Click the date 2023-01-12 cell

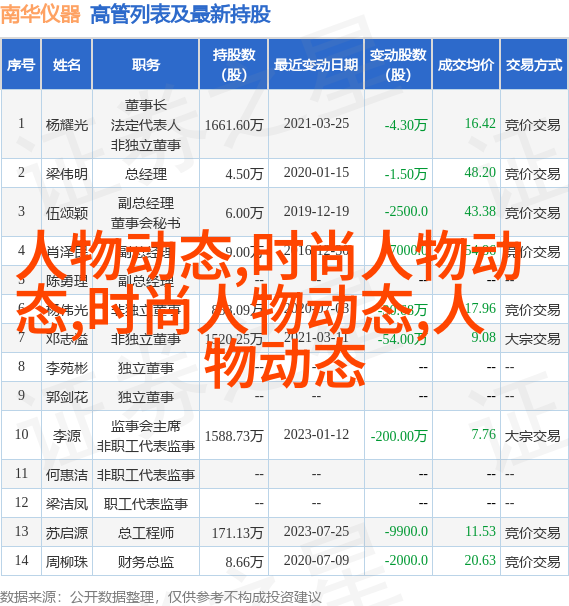tap(316, 434)
